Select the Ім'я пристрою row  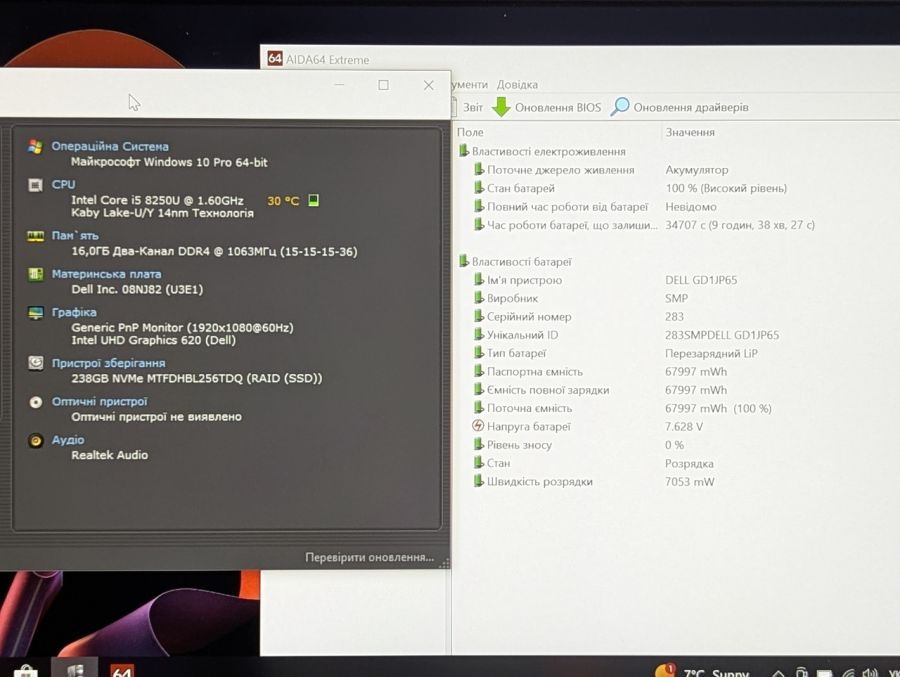point(606,280)
